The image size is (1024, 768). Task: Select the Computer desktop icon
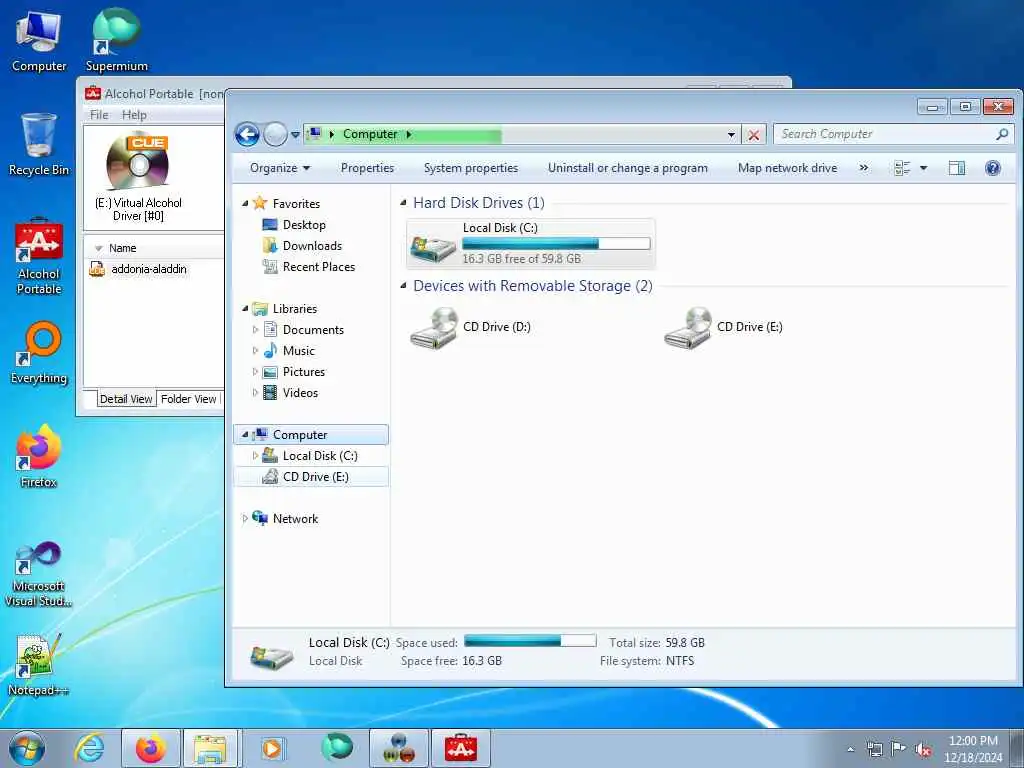tap(39, 42)
